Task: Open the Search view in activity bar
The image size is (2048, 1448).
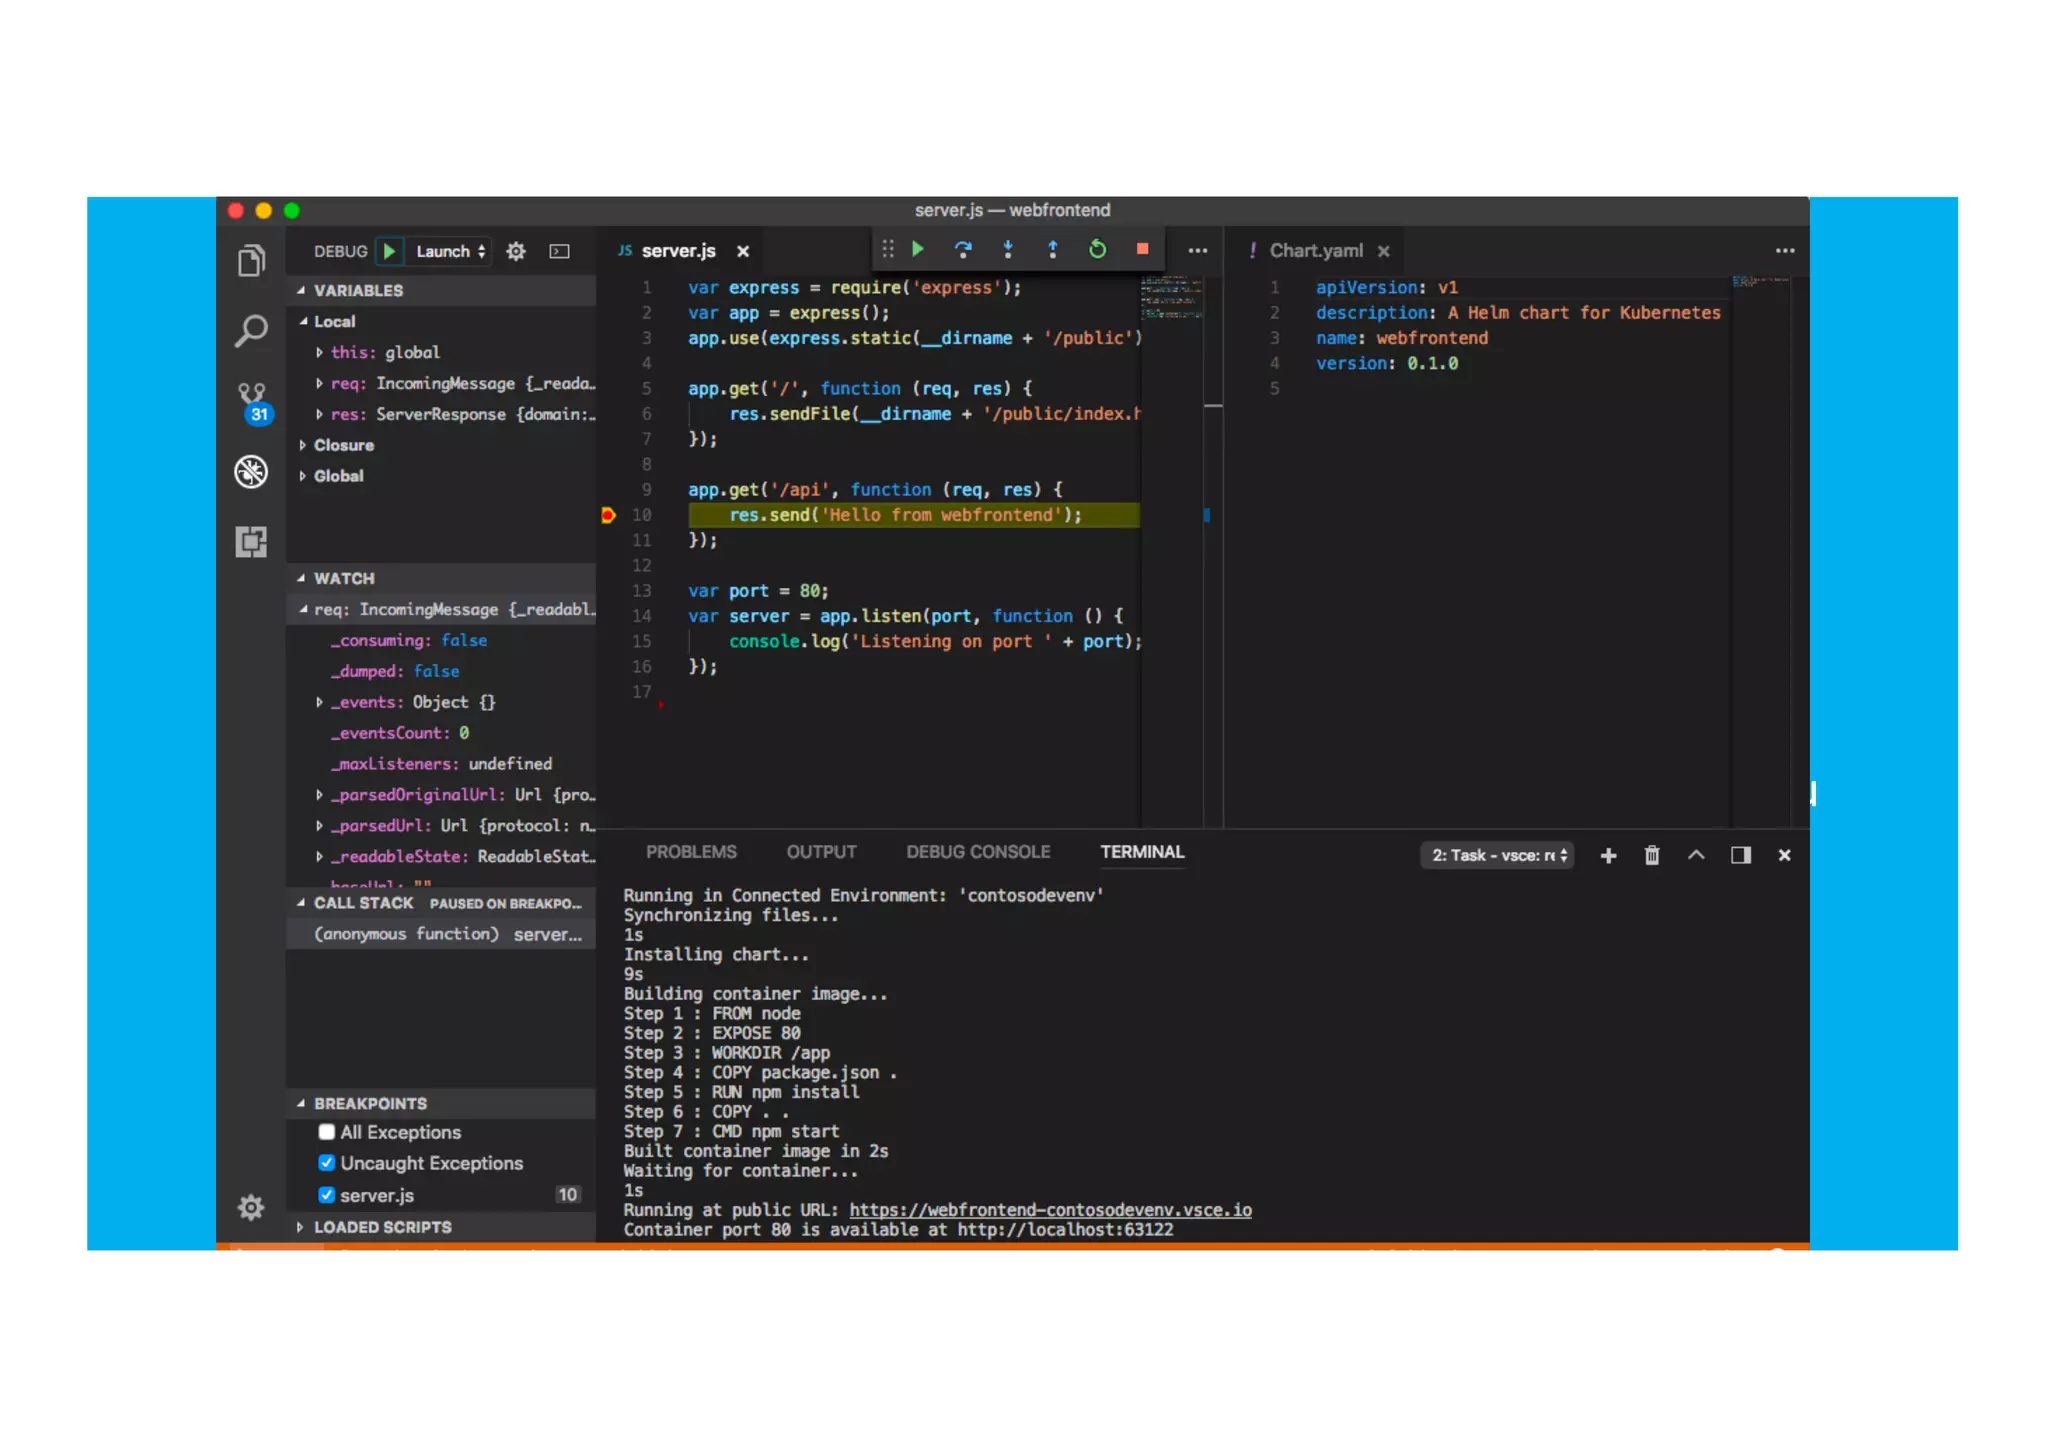Action: pos(251,331)
